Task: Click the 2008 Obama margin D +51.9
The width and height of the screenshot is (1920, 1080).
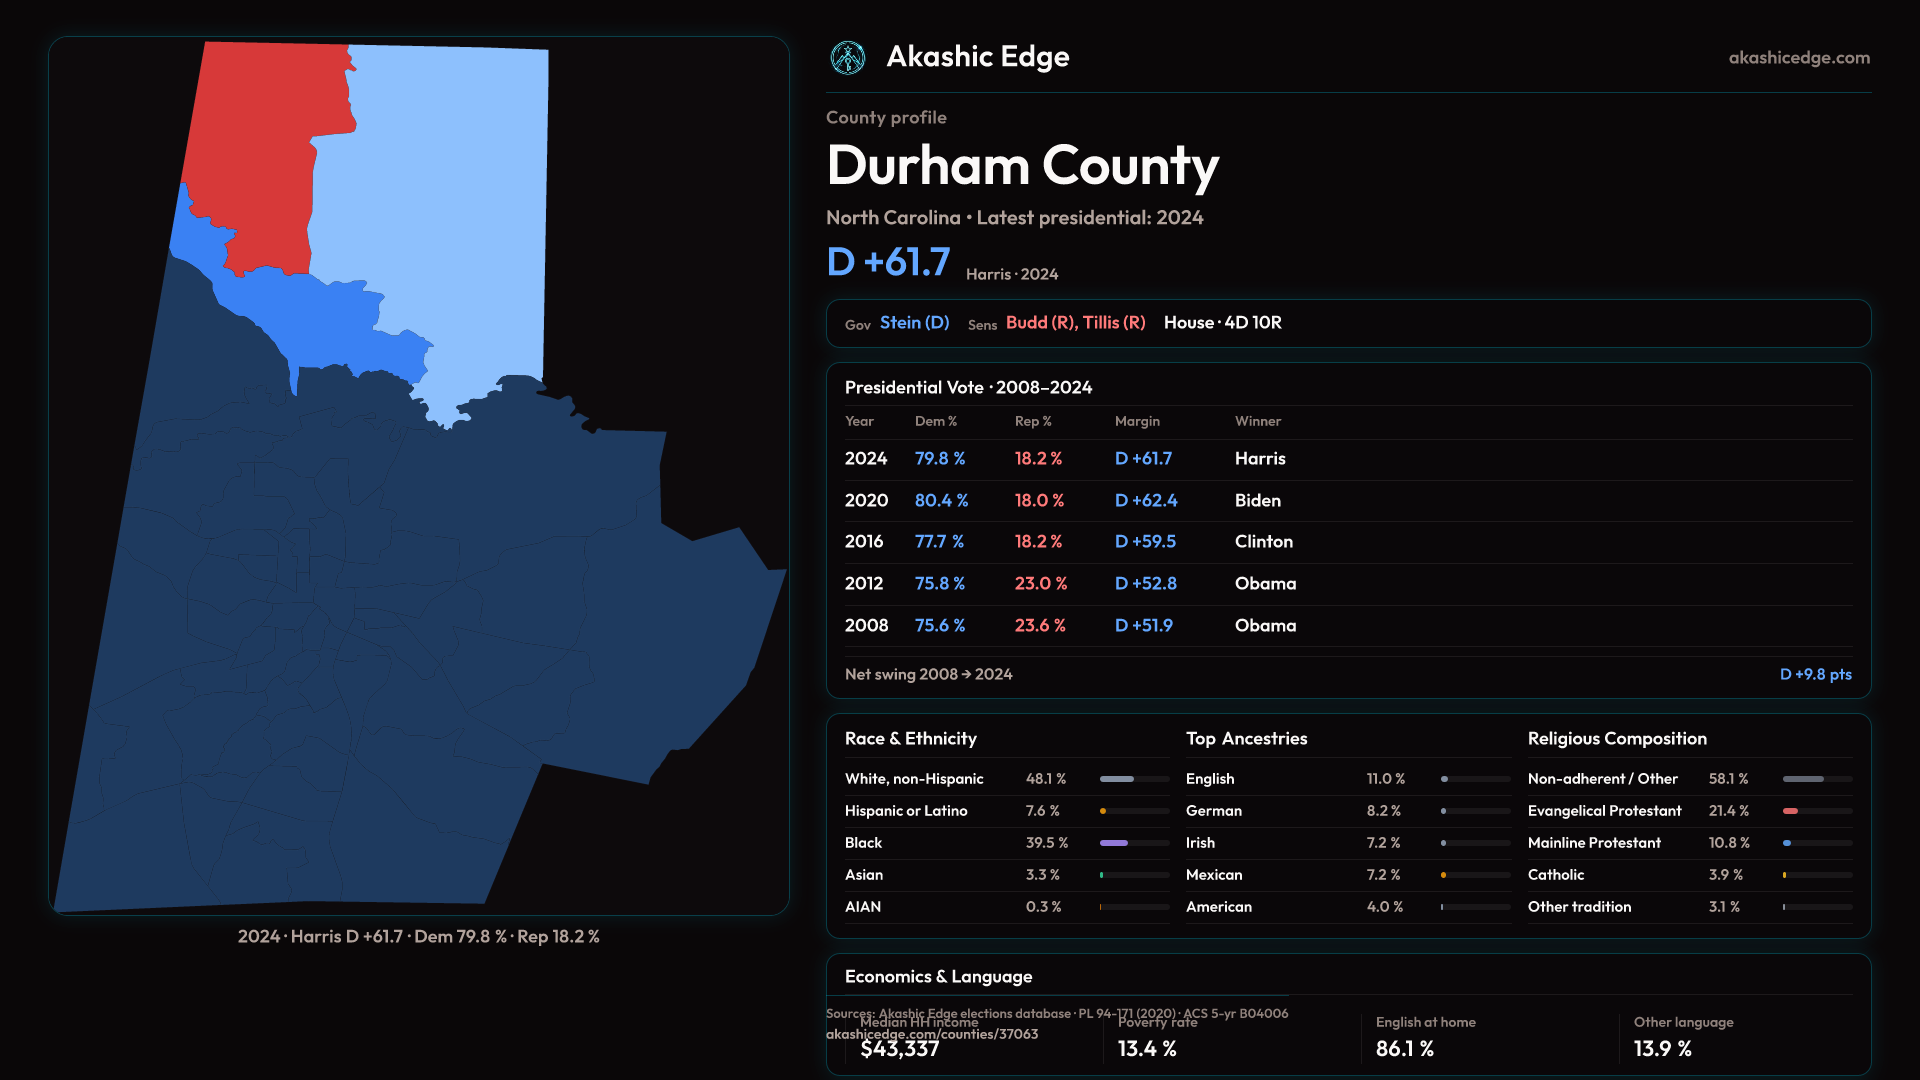Action: tap(1143, 626)
